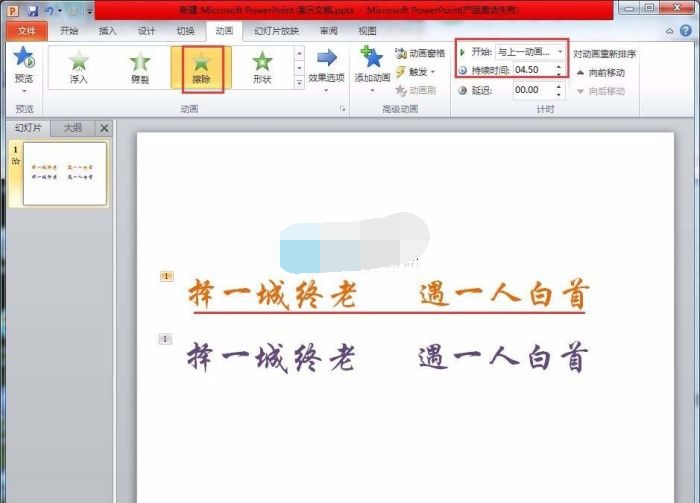The image size is (700, 503).
Task: Click 向前移动 (Move Earlier) button
Action: (602, 72)
